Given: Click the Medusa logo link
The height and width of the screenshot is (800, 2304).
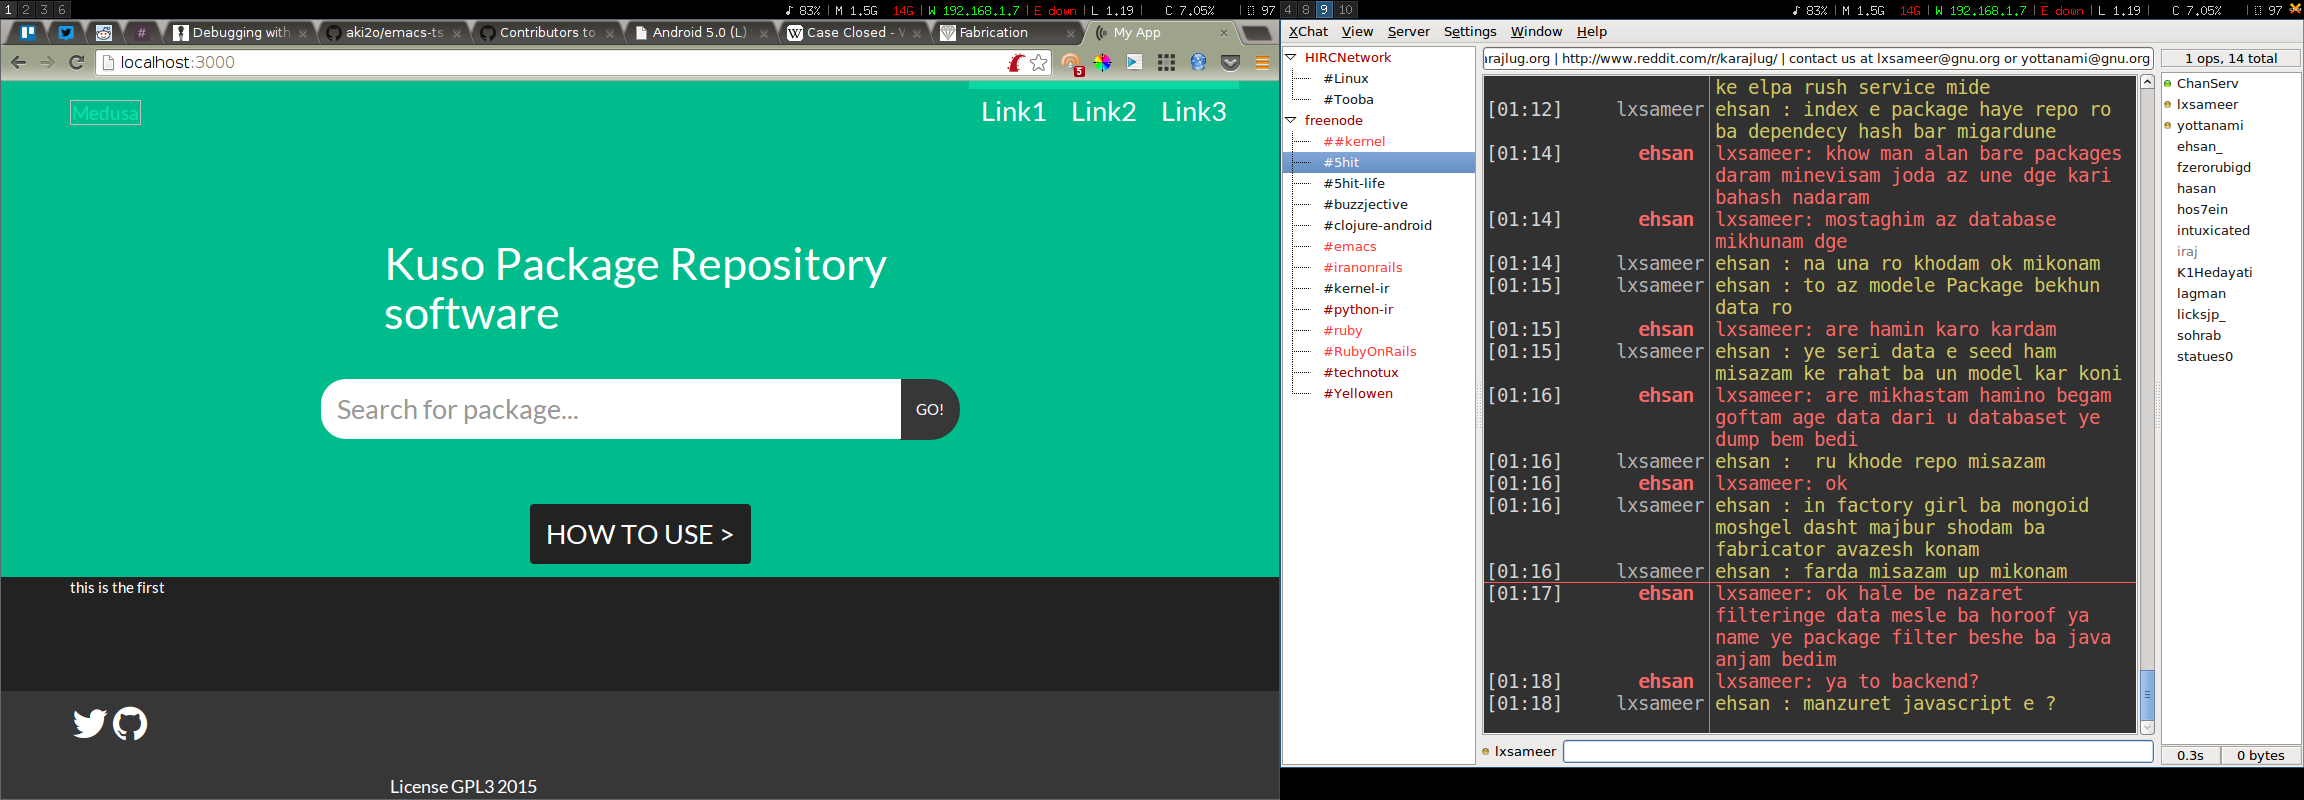Looking at the screenshot, I should point(105,113).
